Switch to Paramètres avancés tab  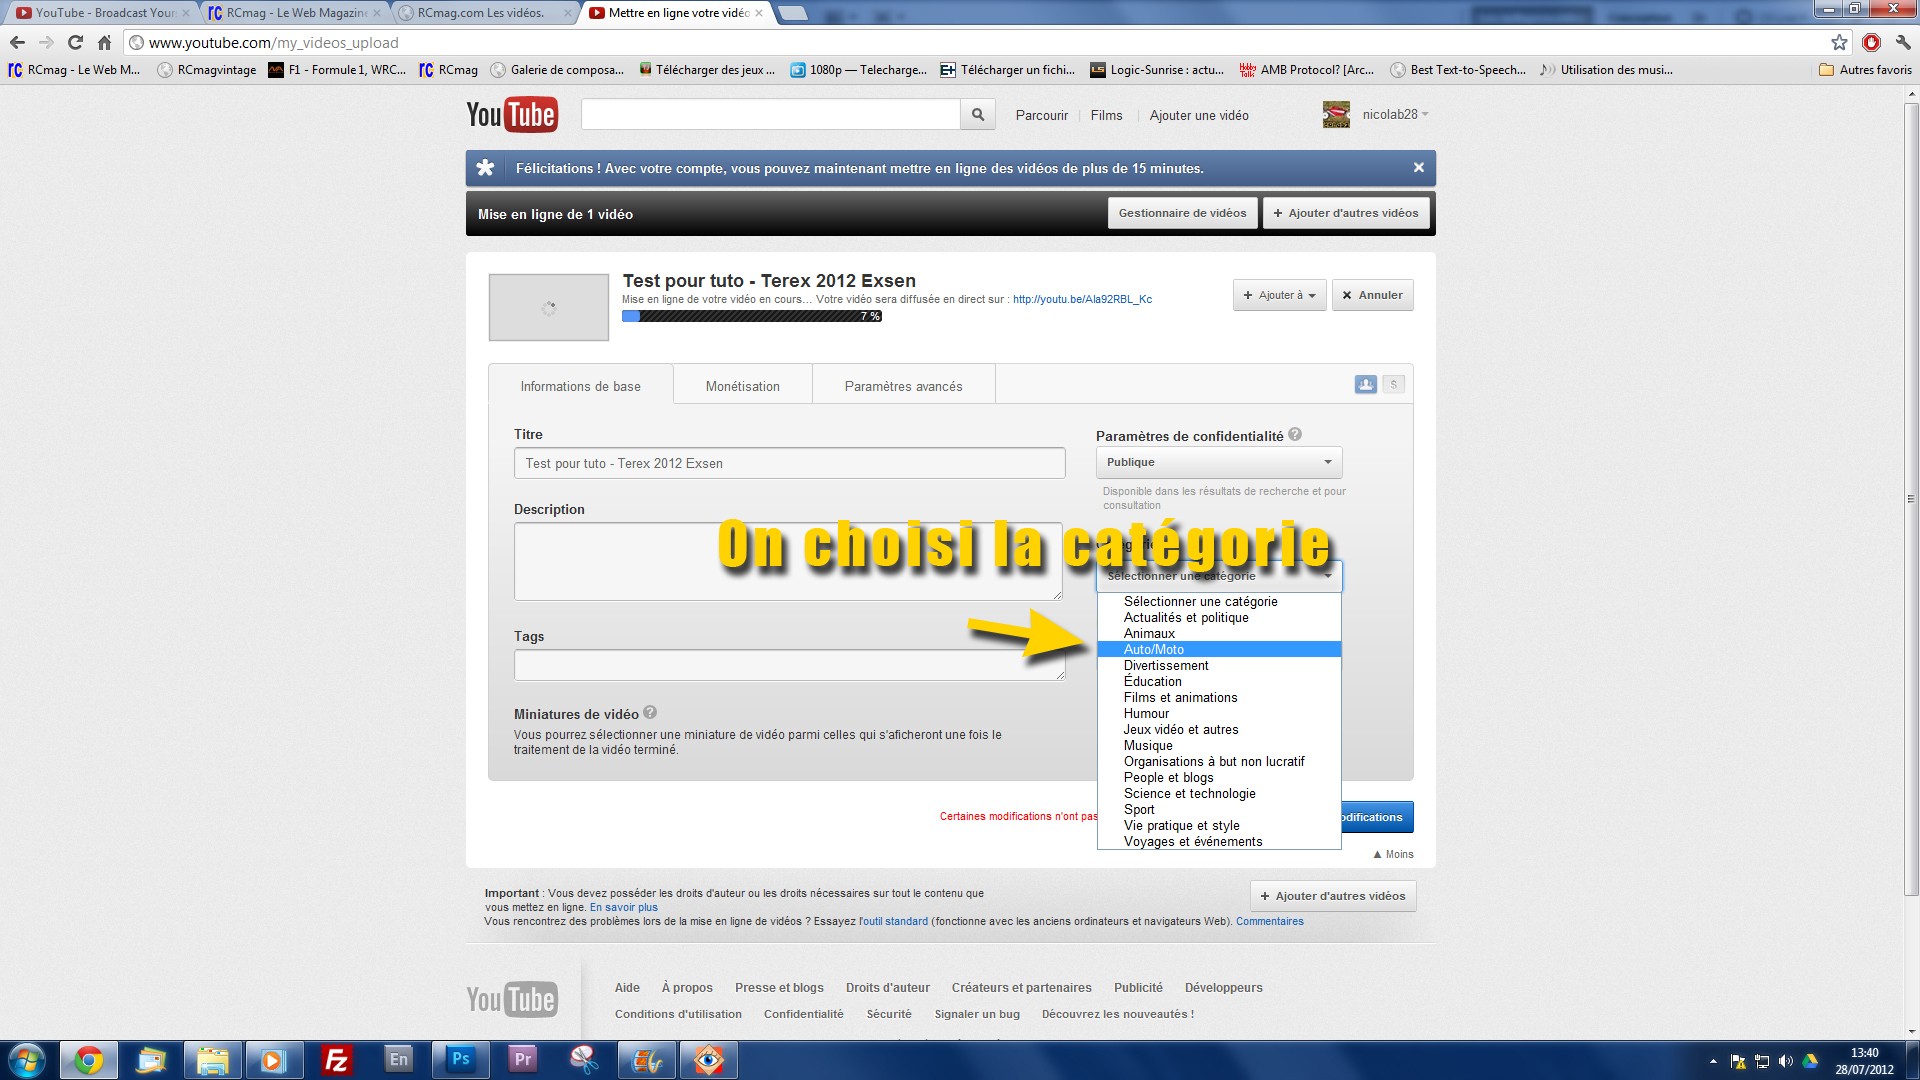click(x=903, y=386)
